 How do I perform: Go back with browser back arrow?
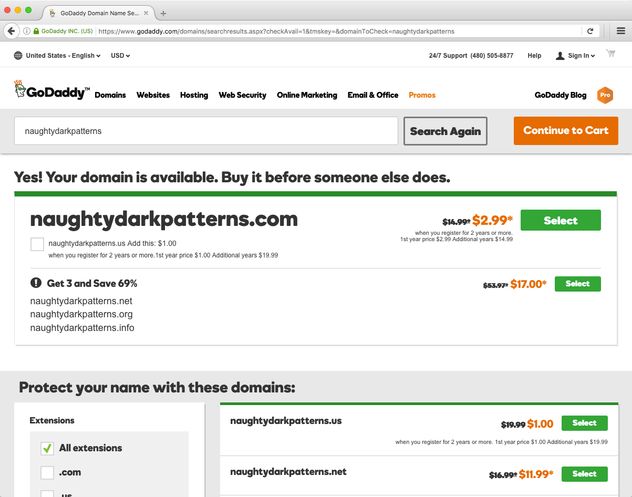point(11,31)
